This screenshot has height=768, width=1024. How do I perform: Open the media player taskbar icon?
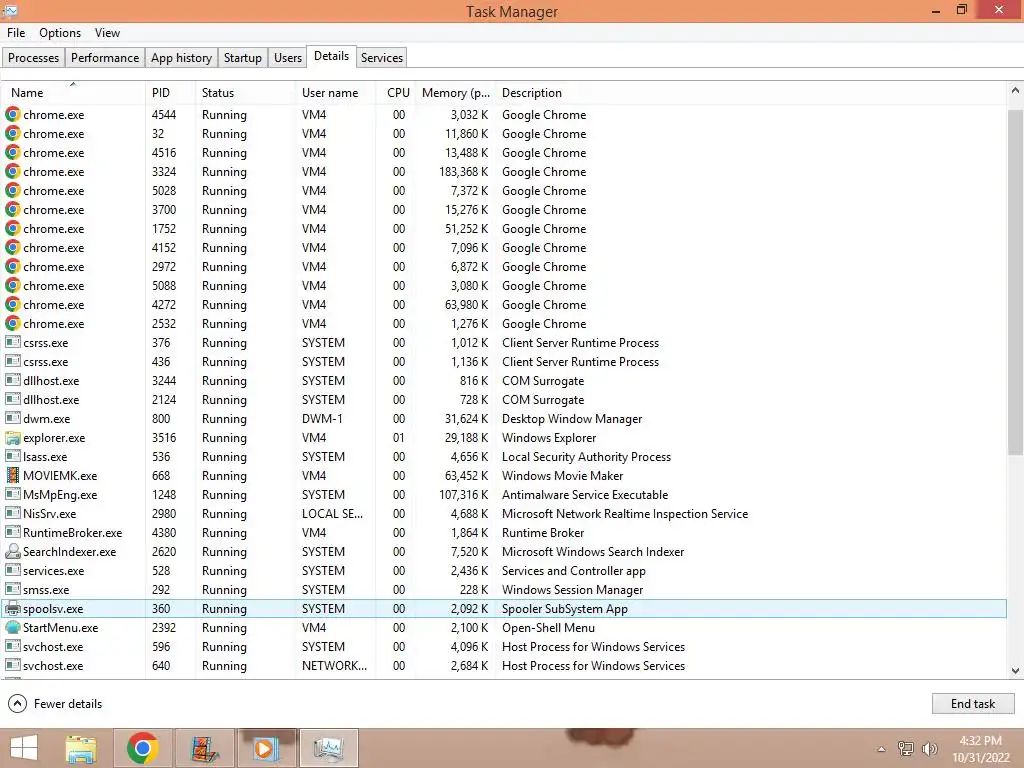266,748
